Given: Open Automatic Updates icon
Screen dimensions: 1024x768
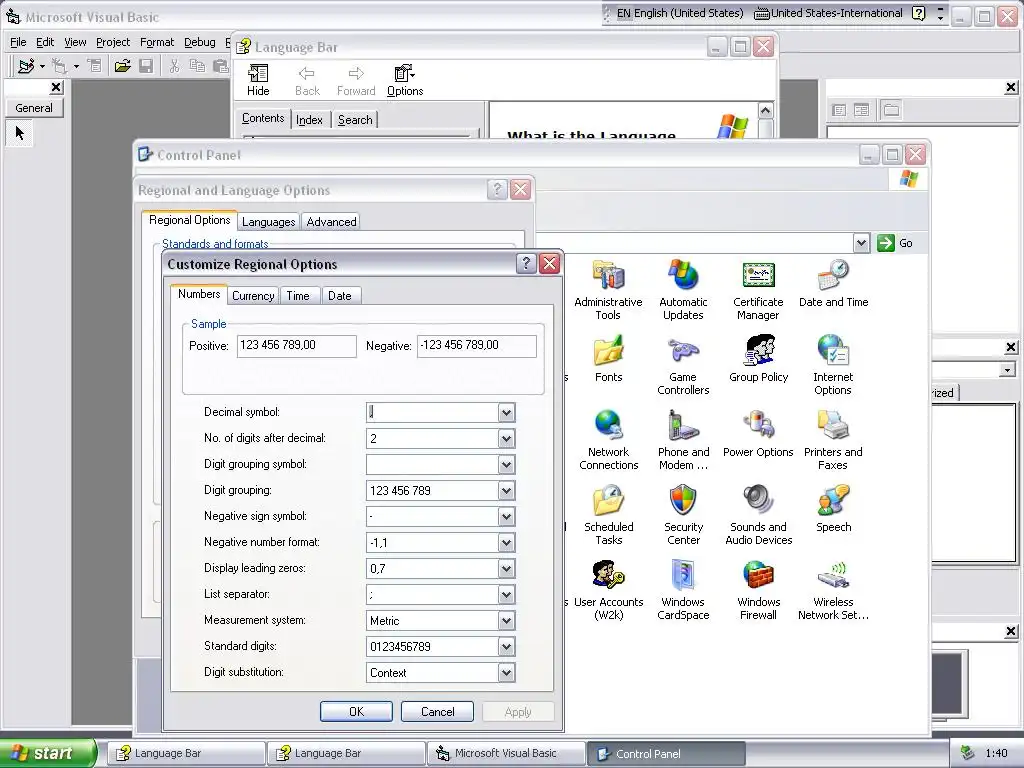Looking at the screenshot, I should (x=683, y=290).
